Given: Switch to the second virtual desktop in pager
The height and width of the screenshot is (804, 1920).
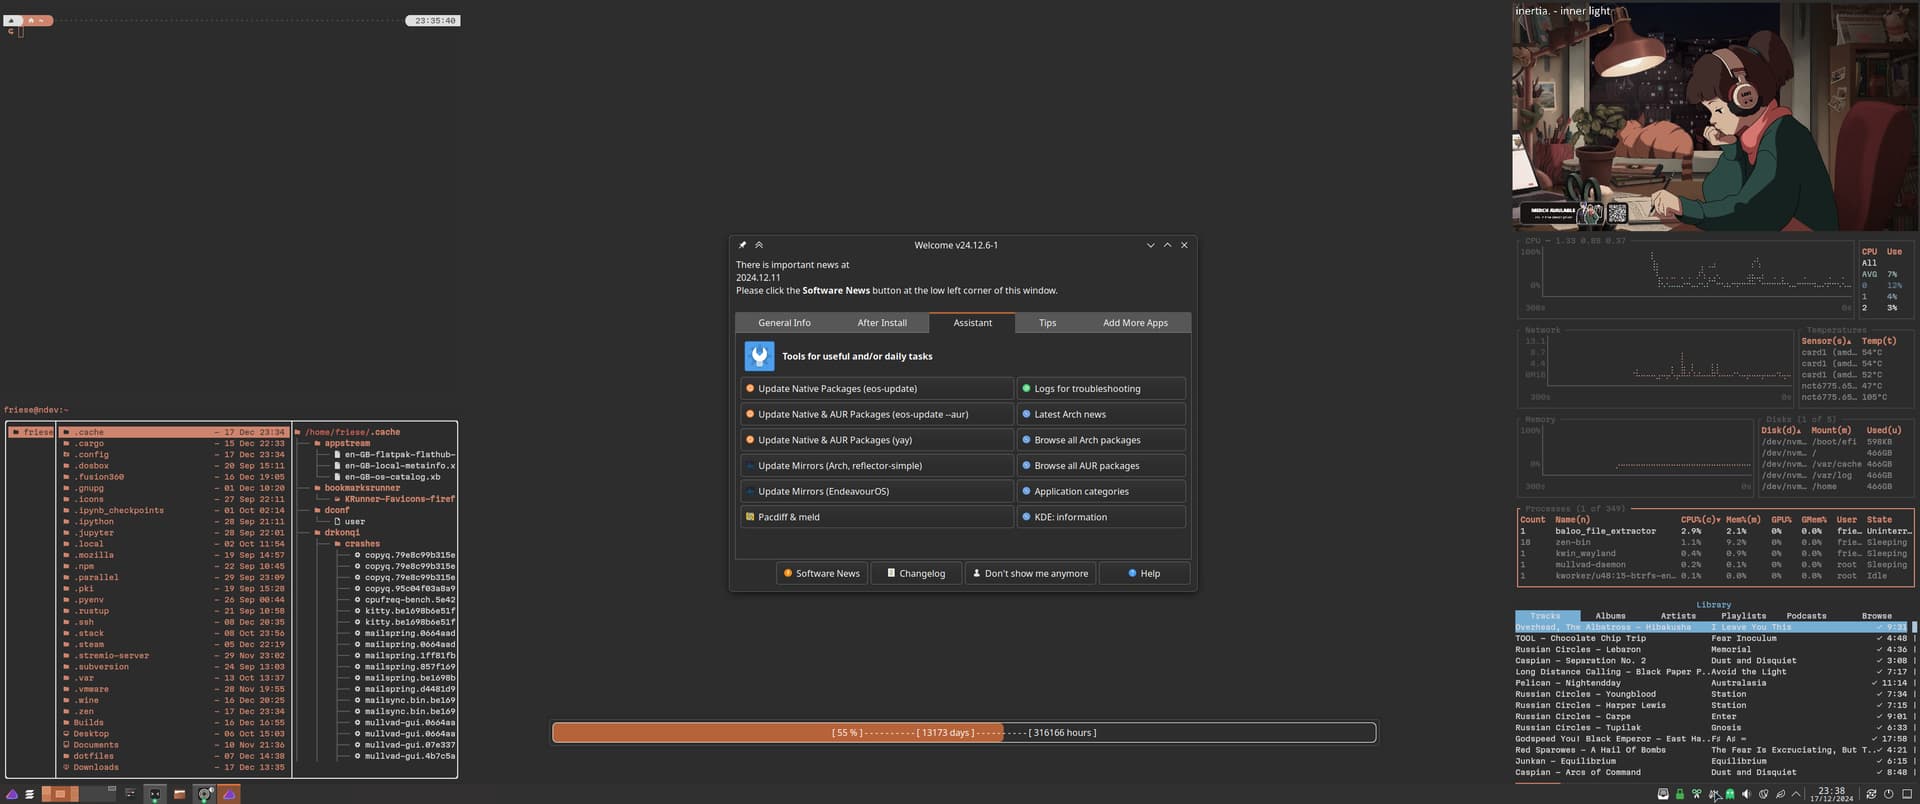Looking at the screenshot, I should (x=98, y=794).
